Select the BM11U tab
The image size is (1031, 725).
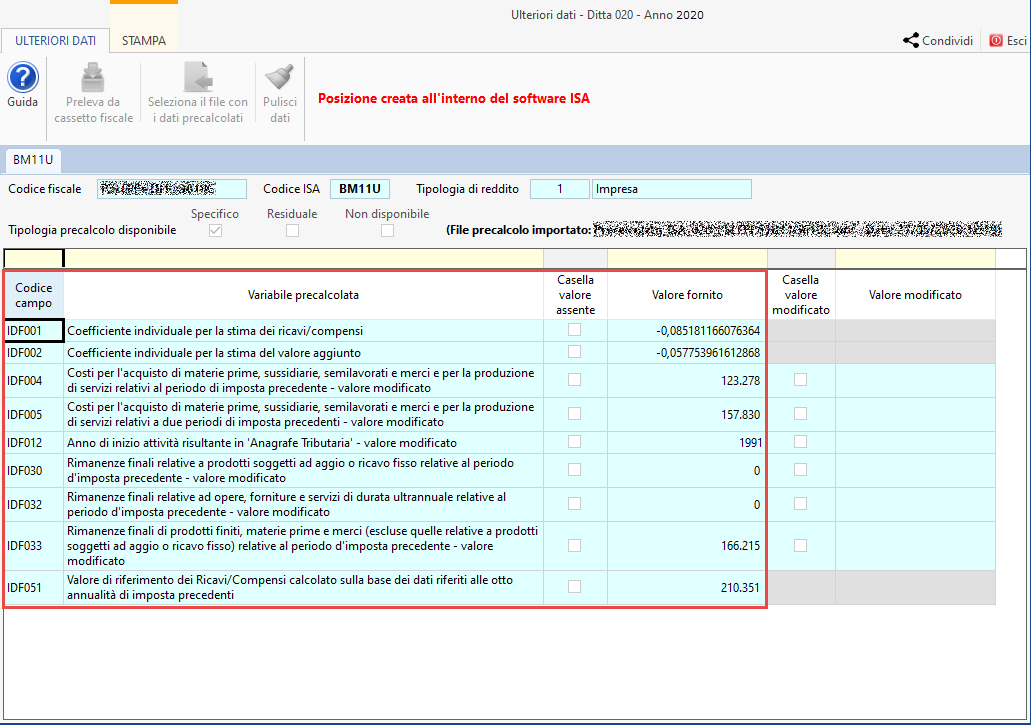[x=33, y=160]
